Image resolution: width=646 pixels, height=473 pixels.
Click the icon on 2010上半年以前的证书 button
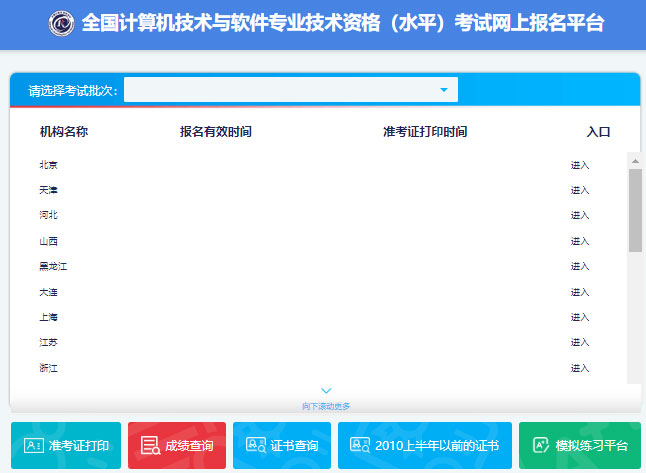point(360,445)
